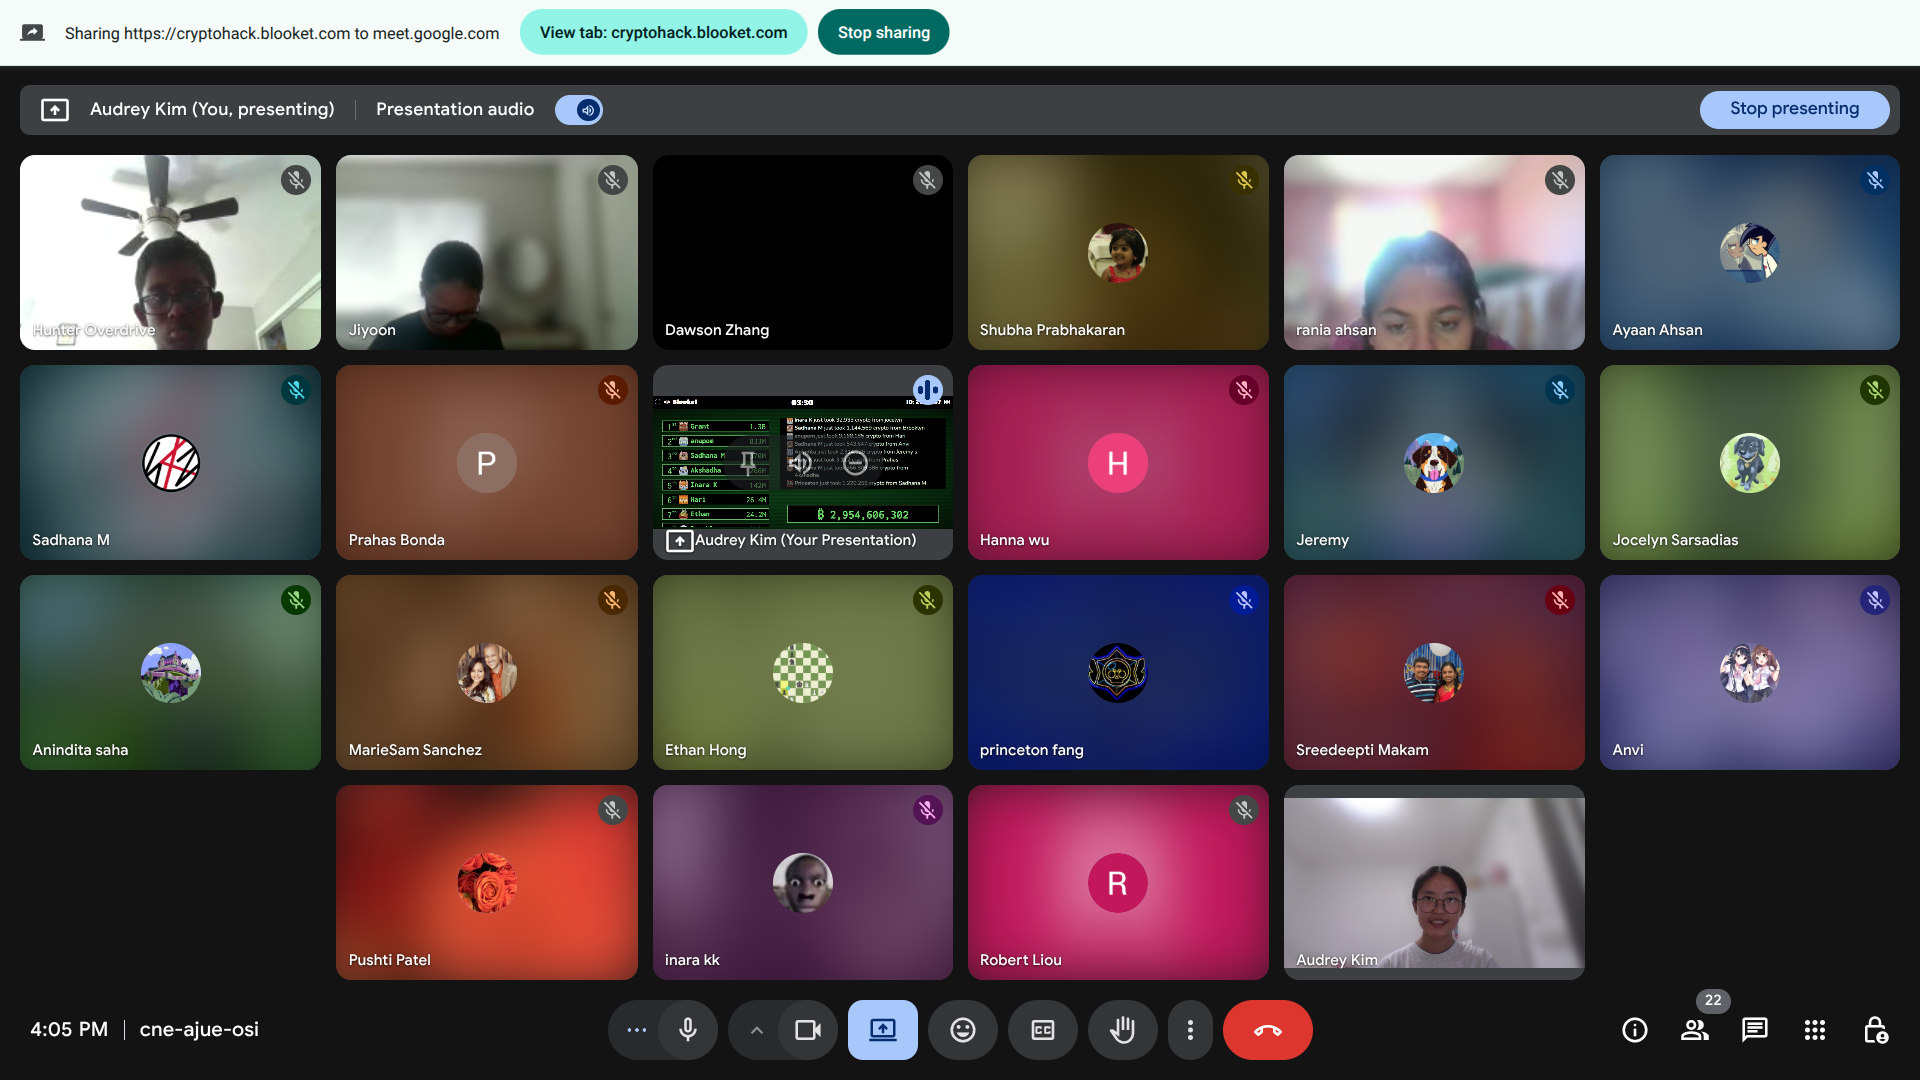Open meeting details info icon
This screenshot has height=1080, width=1920.
[x=1634, y=1030]
